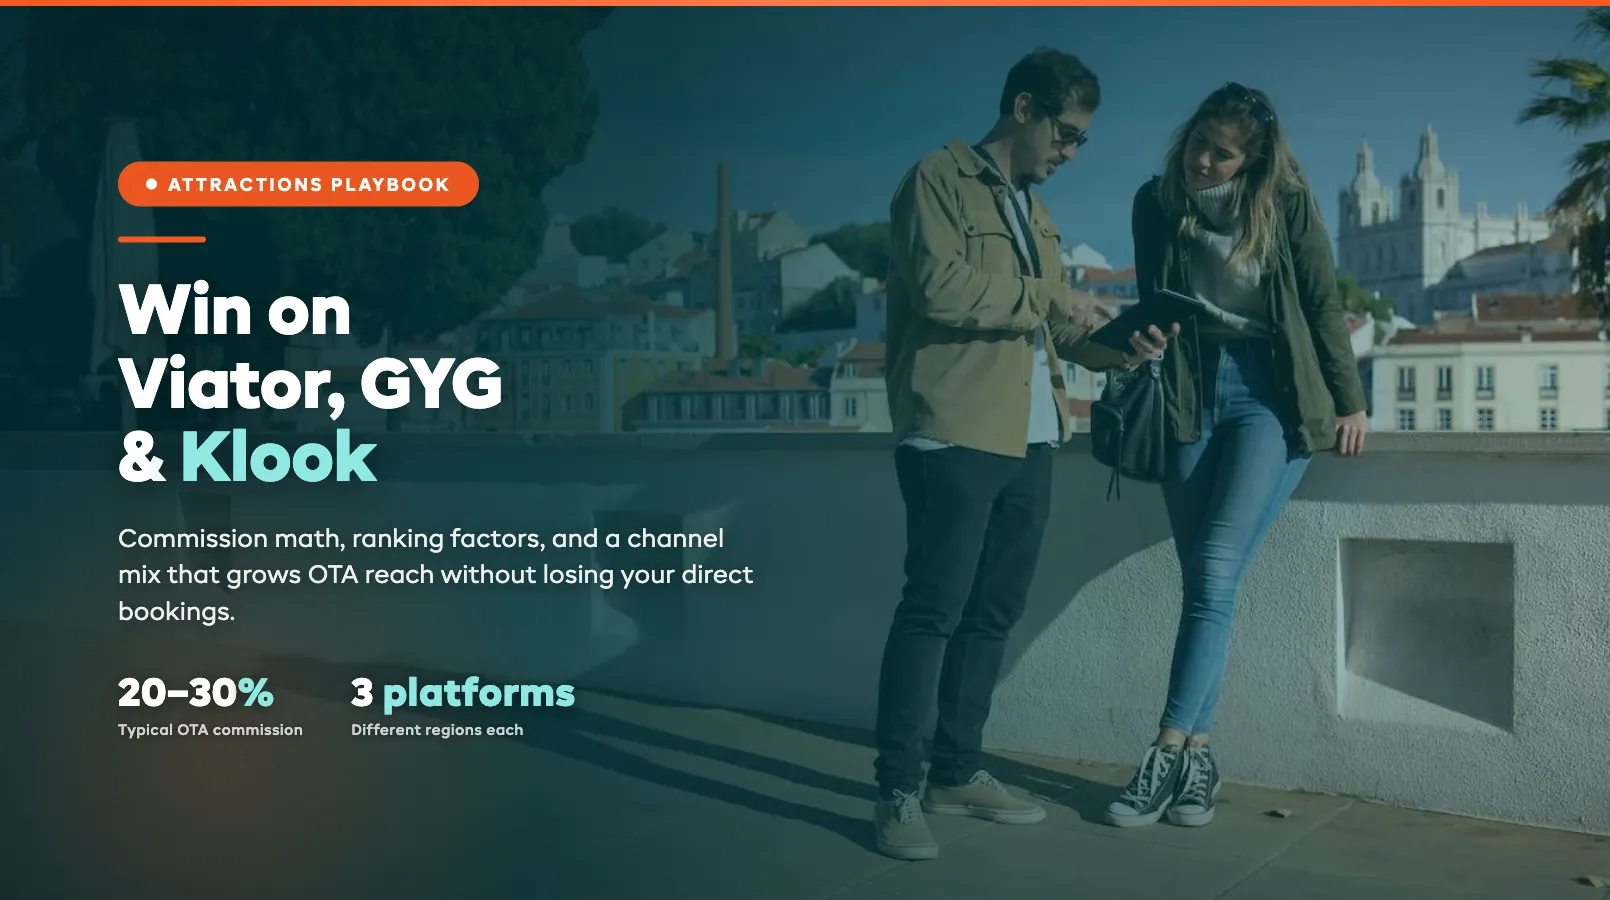Click the 'Typical OTA commission' caption
The image size is (1610, 900).
210,730
